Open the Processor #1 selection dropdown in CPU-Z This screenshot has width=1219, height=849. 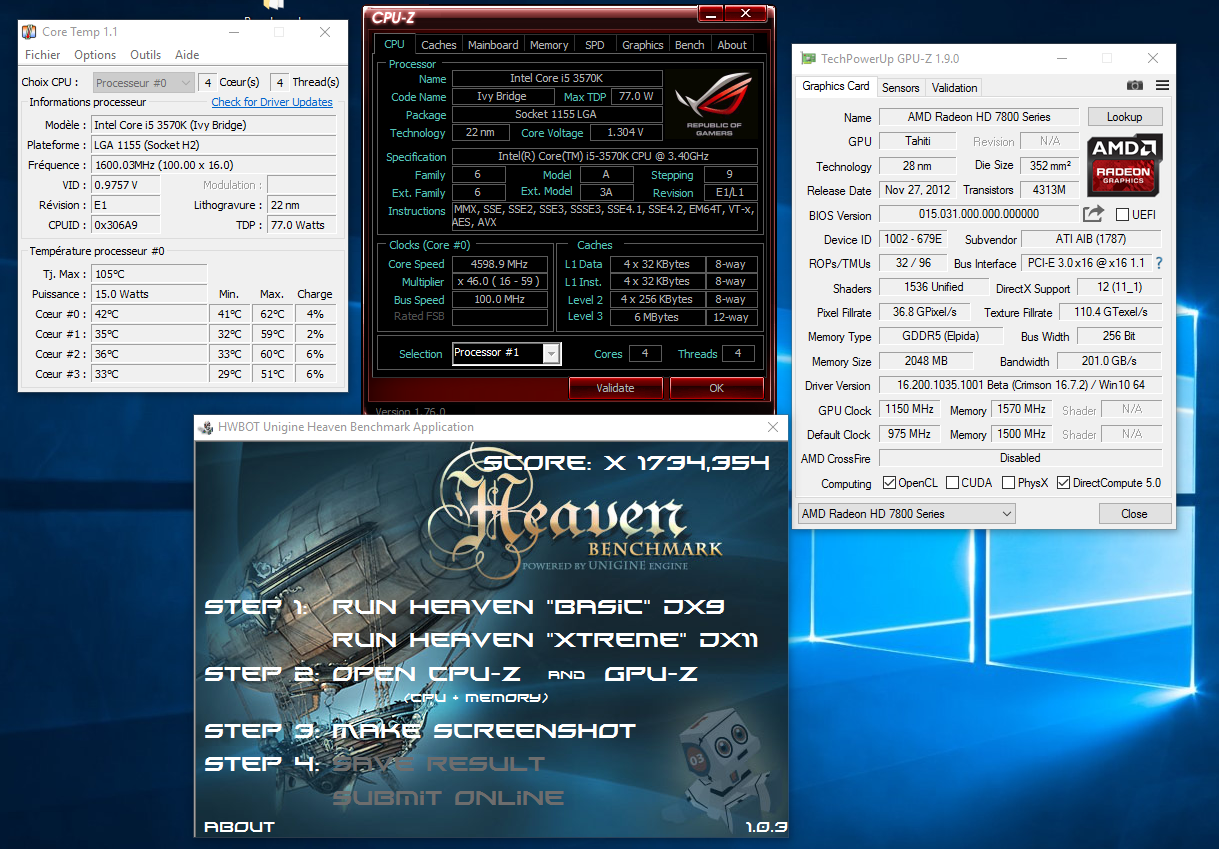(506, 353)
